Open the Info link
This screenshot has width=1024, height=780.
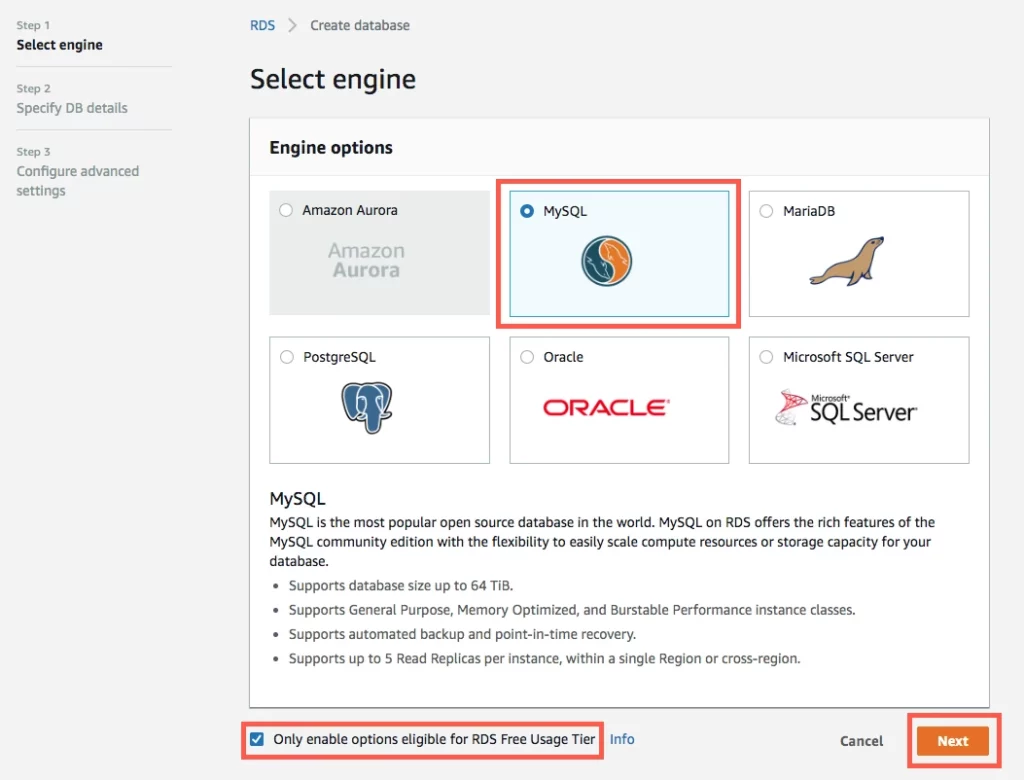[622, 739]
